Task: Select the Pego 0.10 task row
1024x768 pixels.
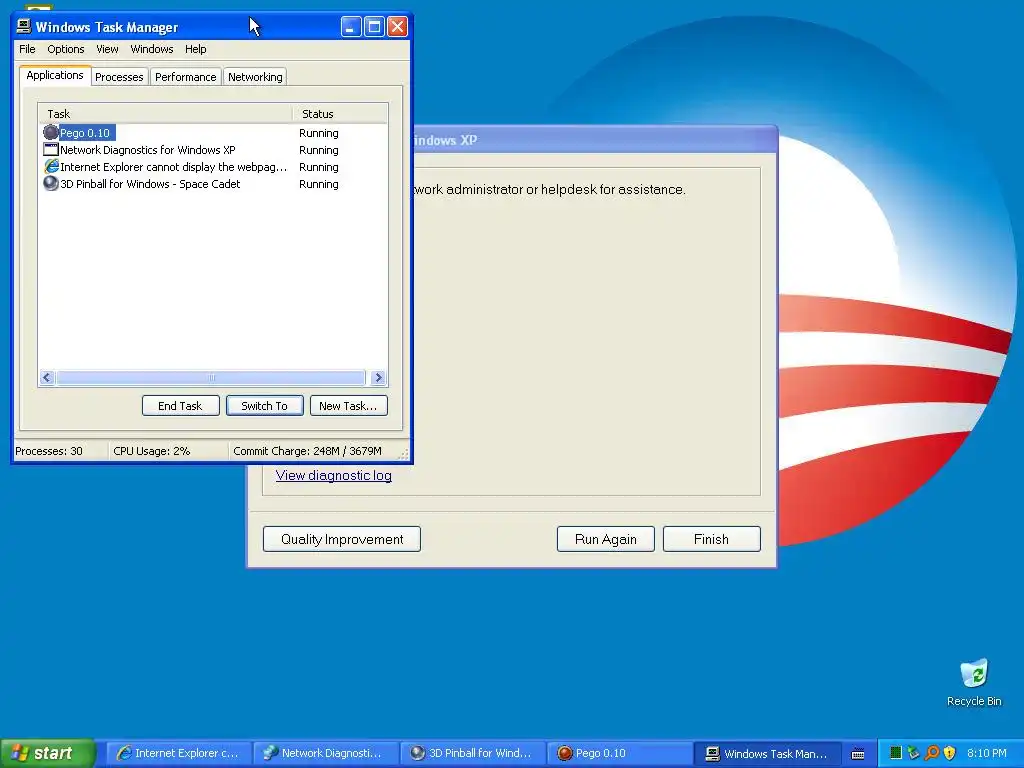Action: (213, 133)
